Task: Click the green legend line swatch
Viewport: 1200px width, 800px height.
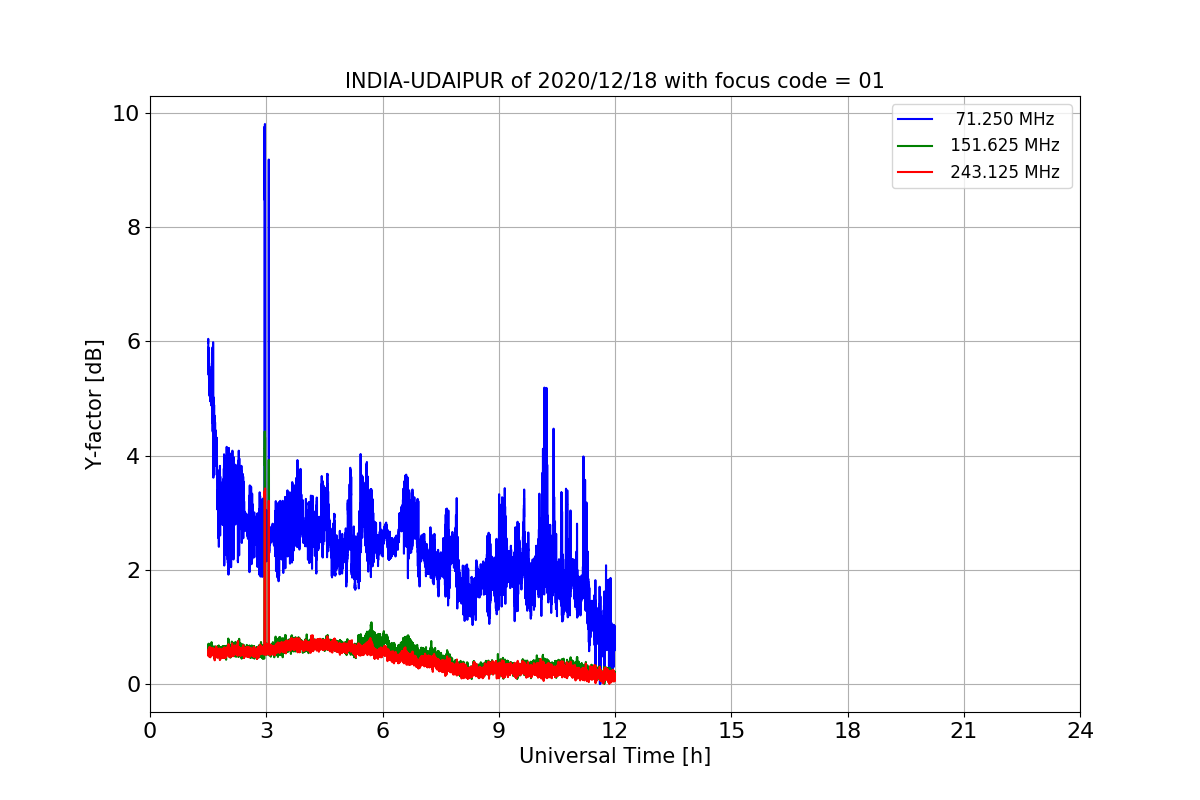Action: tap(916, 146)
